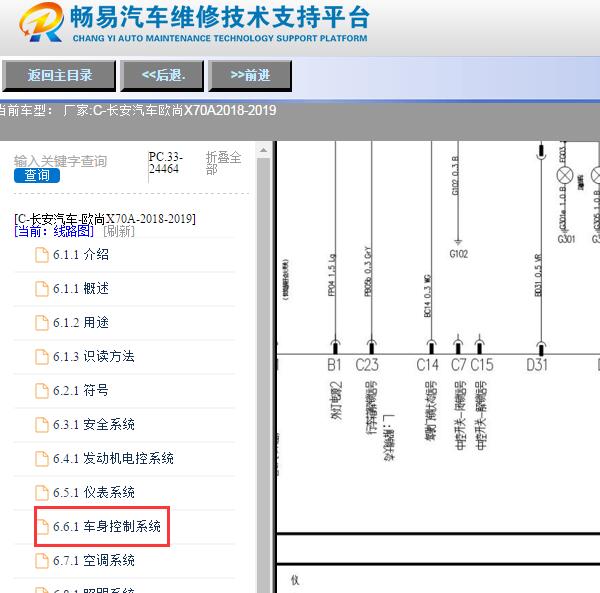This screenshot has width=600, height=593.
Task: Click ground label G301 in diagram
Action: [566, 239]
